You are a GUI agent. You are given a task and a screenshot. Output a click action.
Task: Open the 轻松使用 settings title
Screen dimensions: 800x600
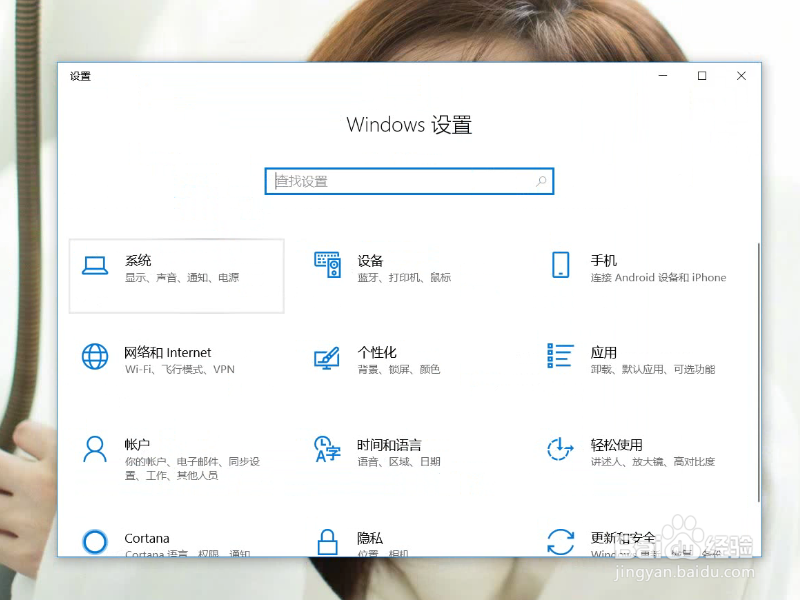click(x=616, y=445)
